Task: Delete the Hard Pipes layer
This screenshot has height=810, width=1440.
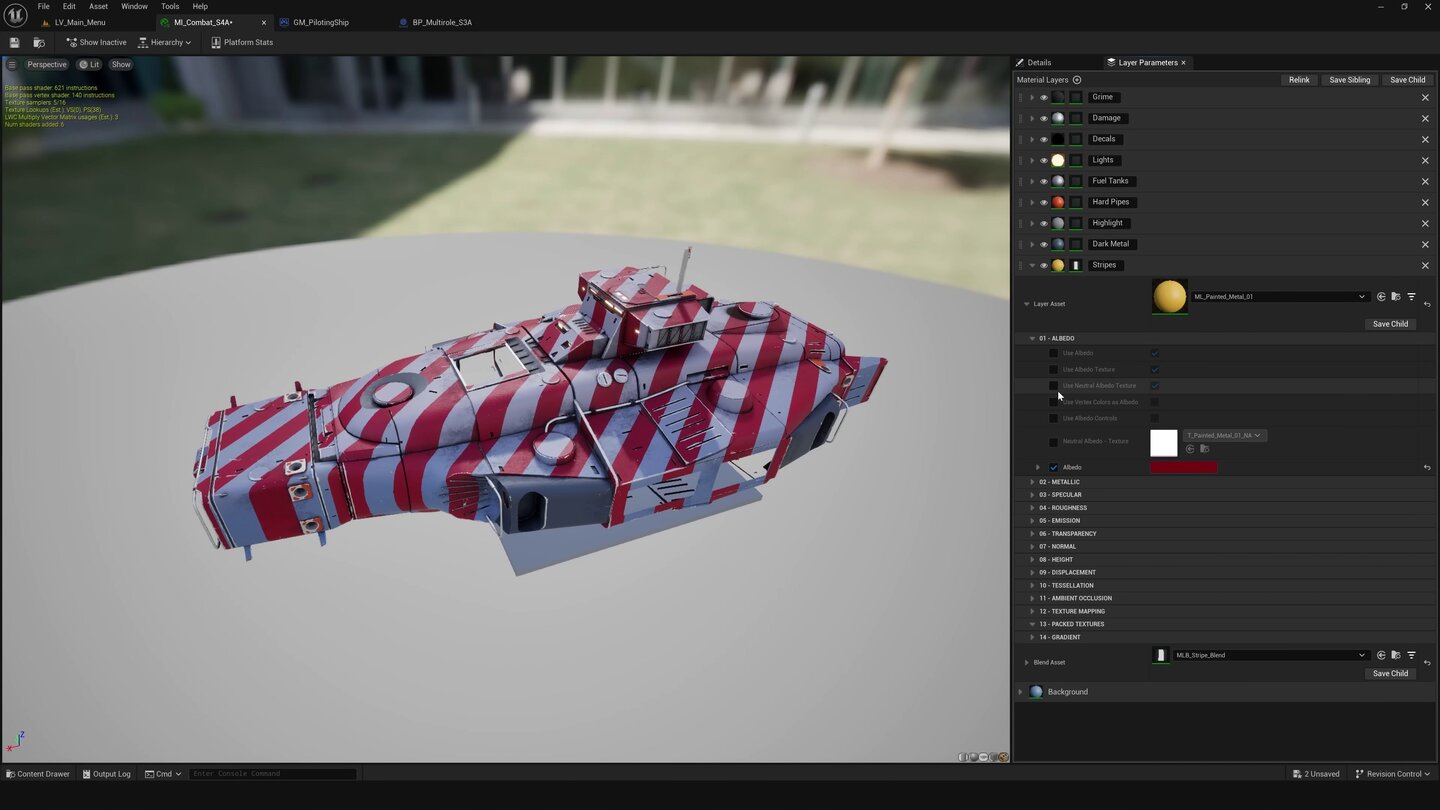Action: 1425,202
